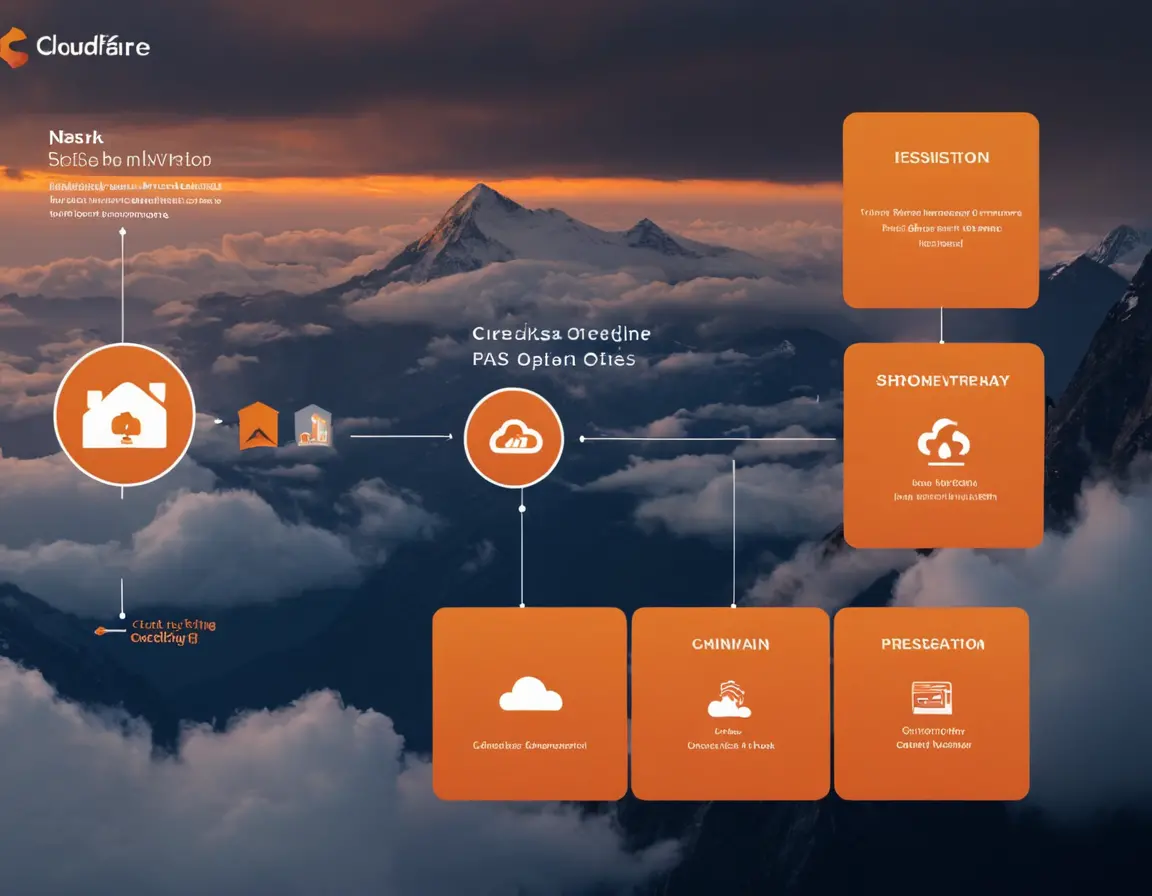The image size is (1152, 896).
Task: Click the Cloudfaire brand name text
Action: [93, 46]
